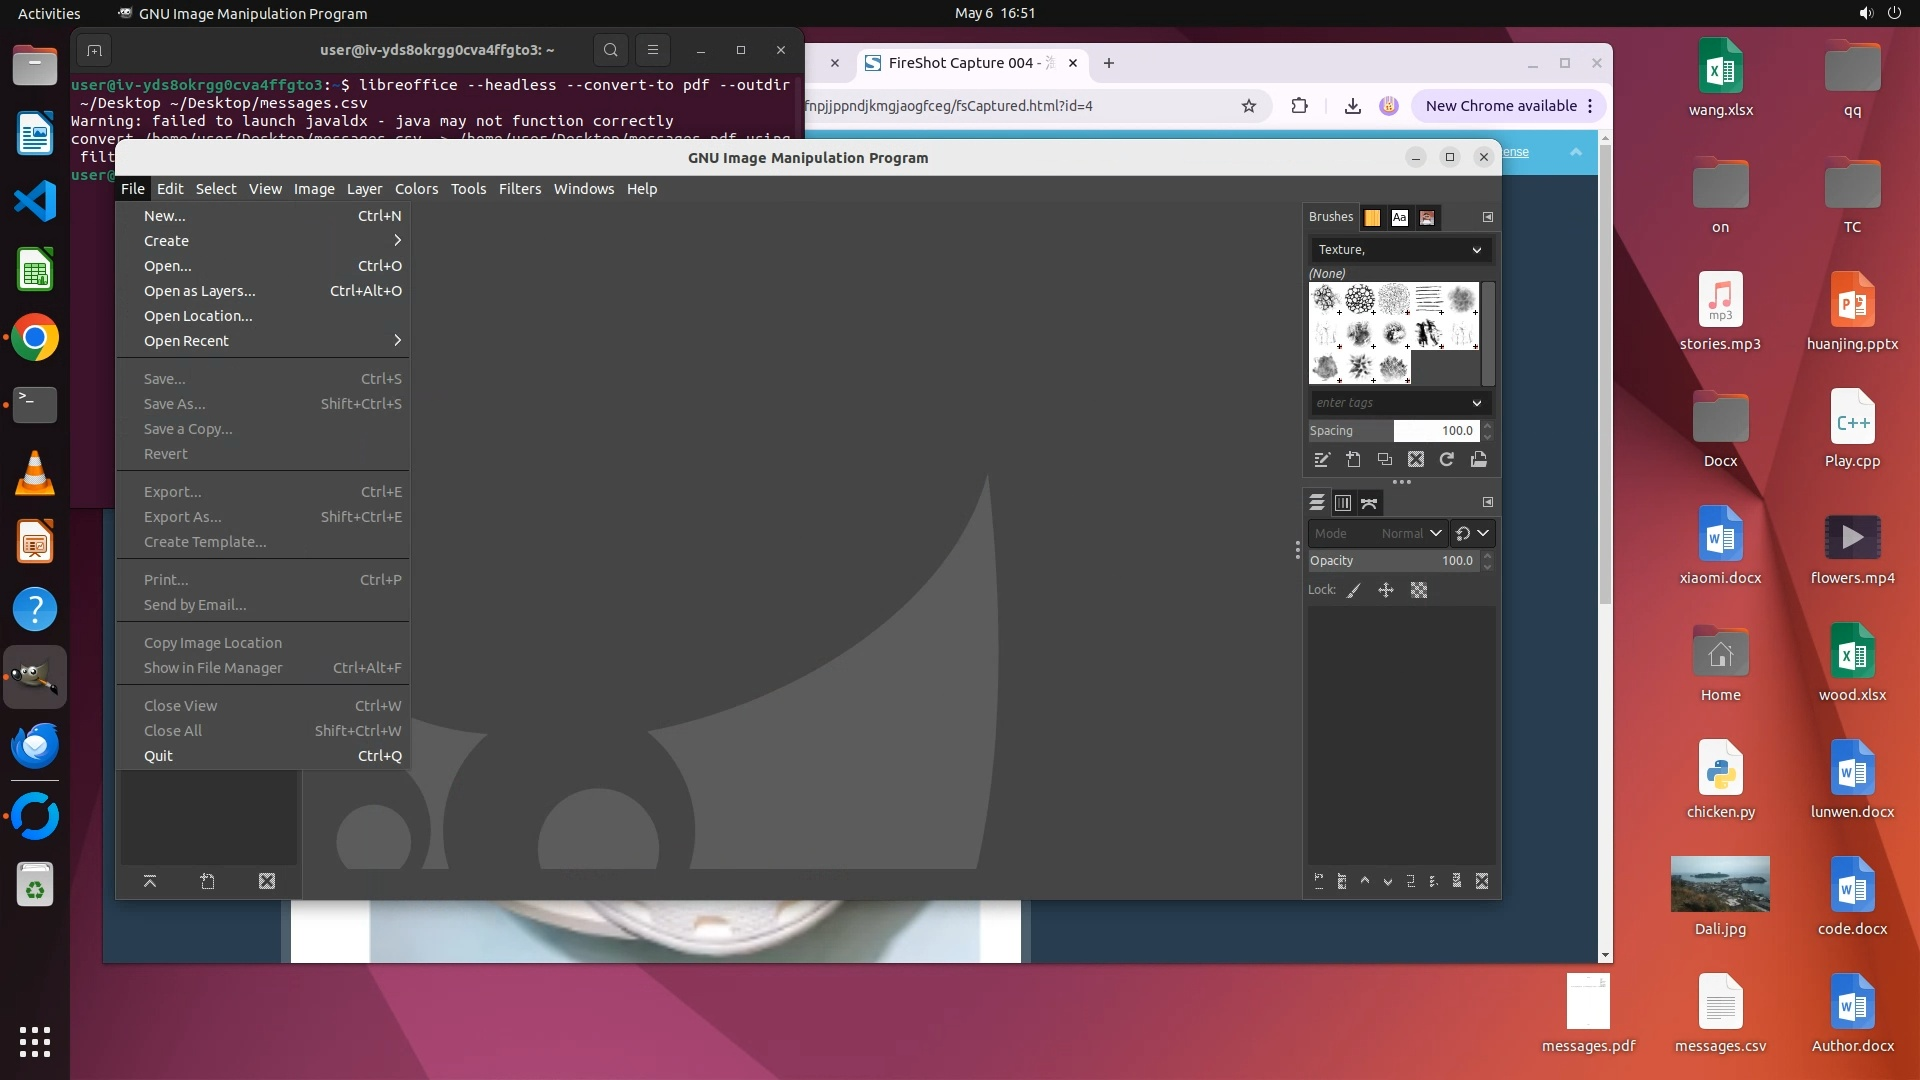Select Quit from File menu
1920x1080 pixels.
[x=158, y=756]
